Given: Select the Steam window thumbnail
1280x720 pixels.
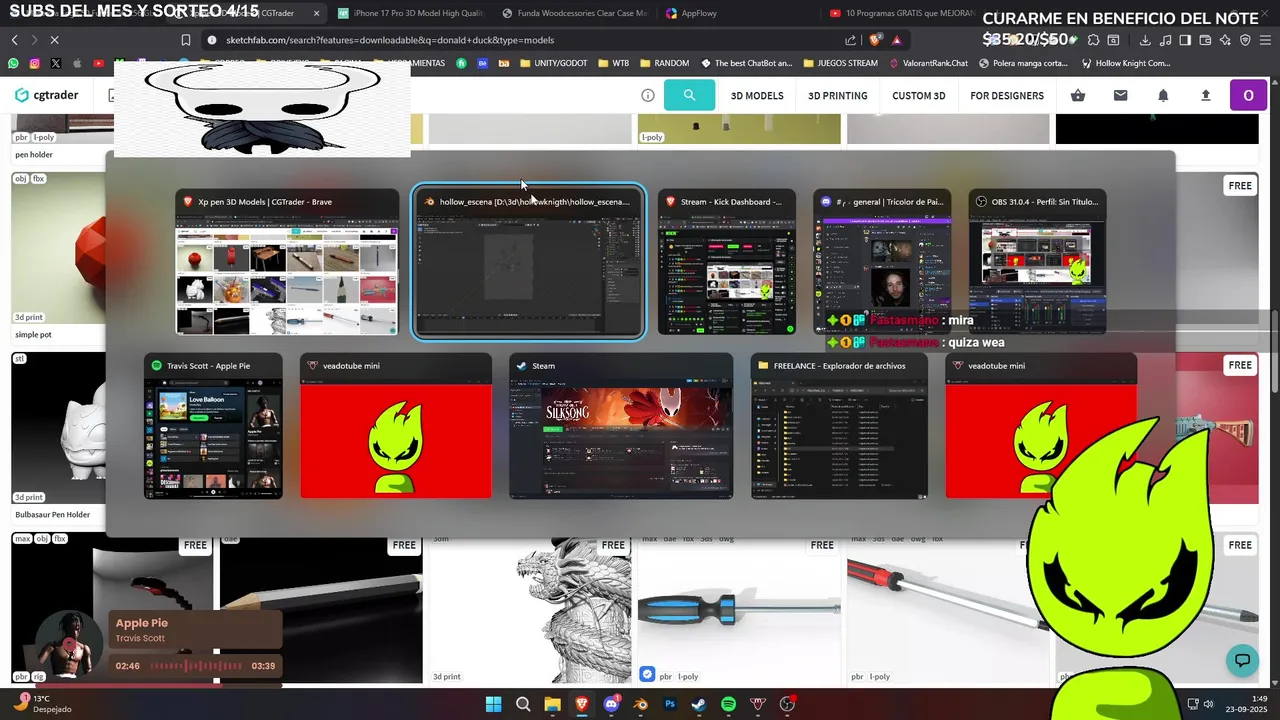Looking at the screenshot, I should 621,426.
